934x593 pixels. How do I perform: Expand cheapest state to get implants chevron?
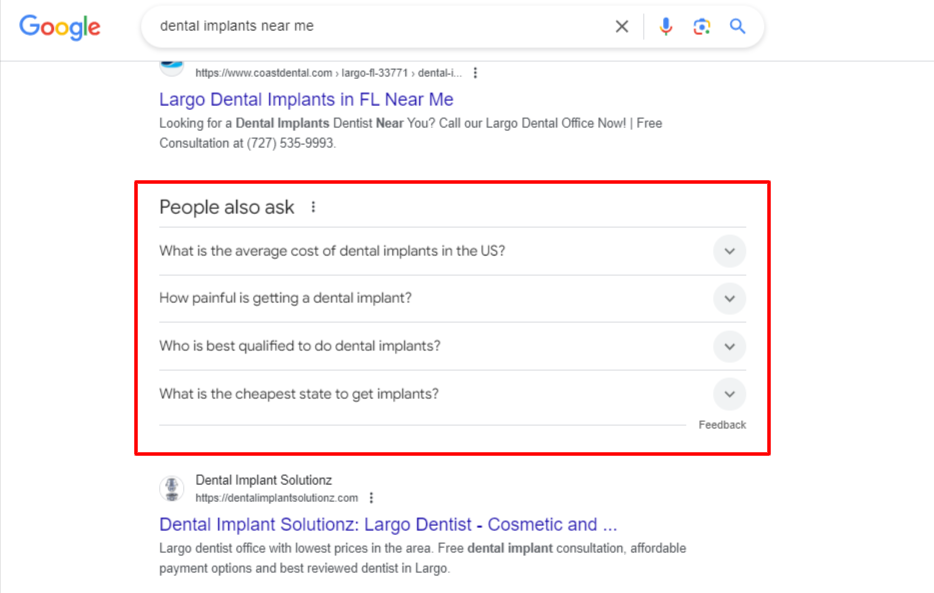[729, 394]
